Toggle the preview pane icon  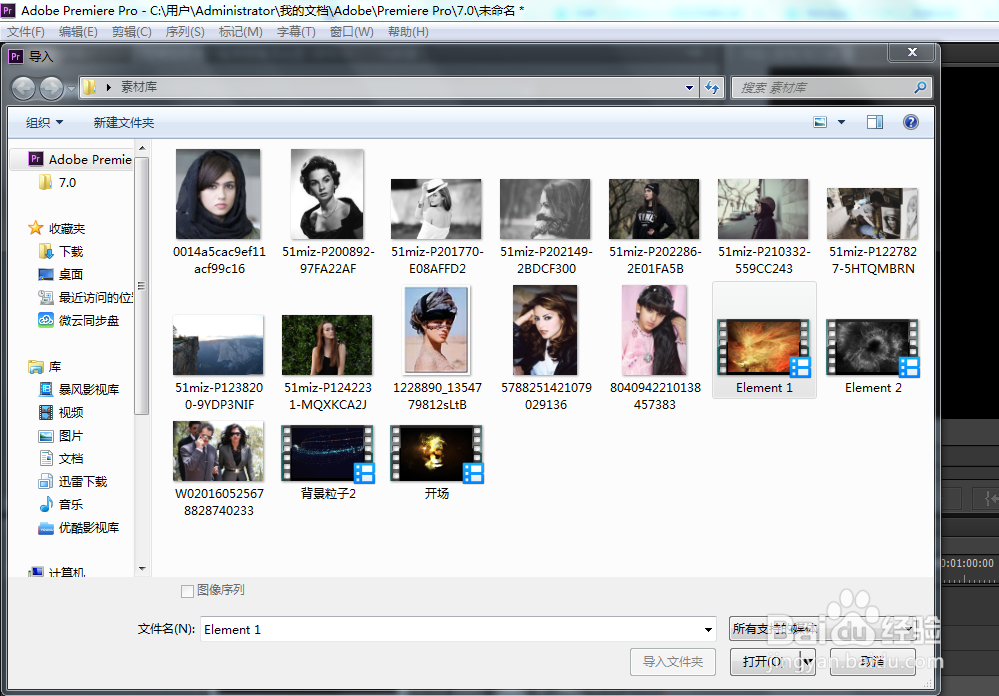point(875,122)
